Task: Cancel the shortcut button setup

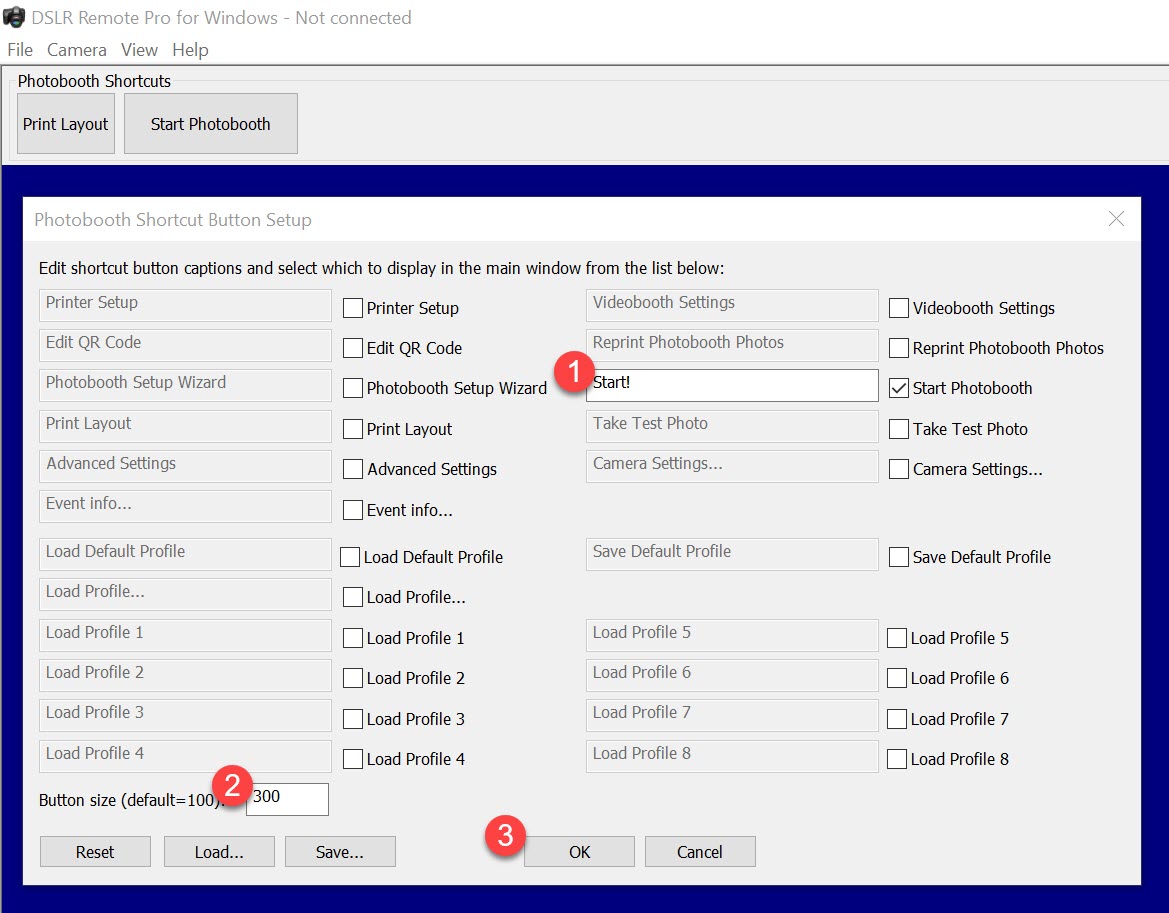Action: click(700, 851)
